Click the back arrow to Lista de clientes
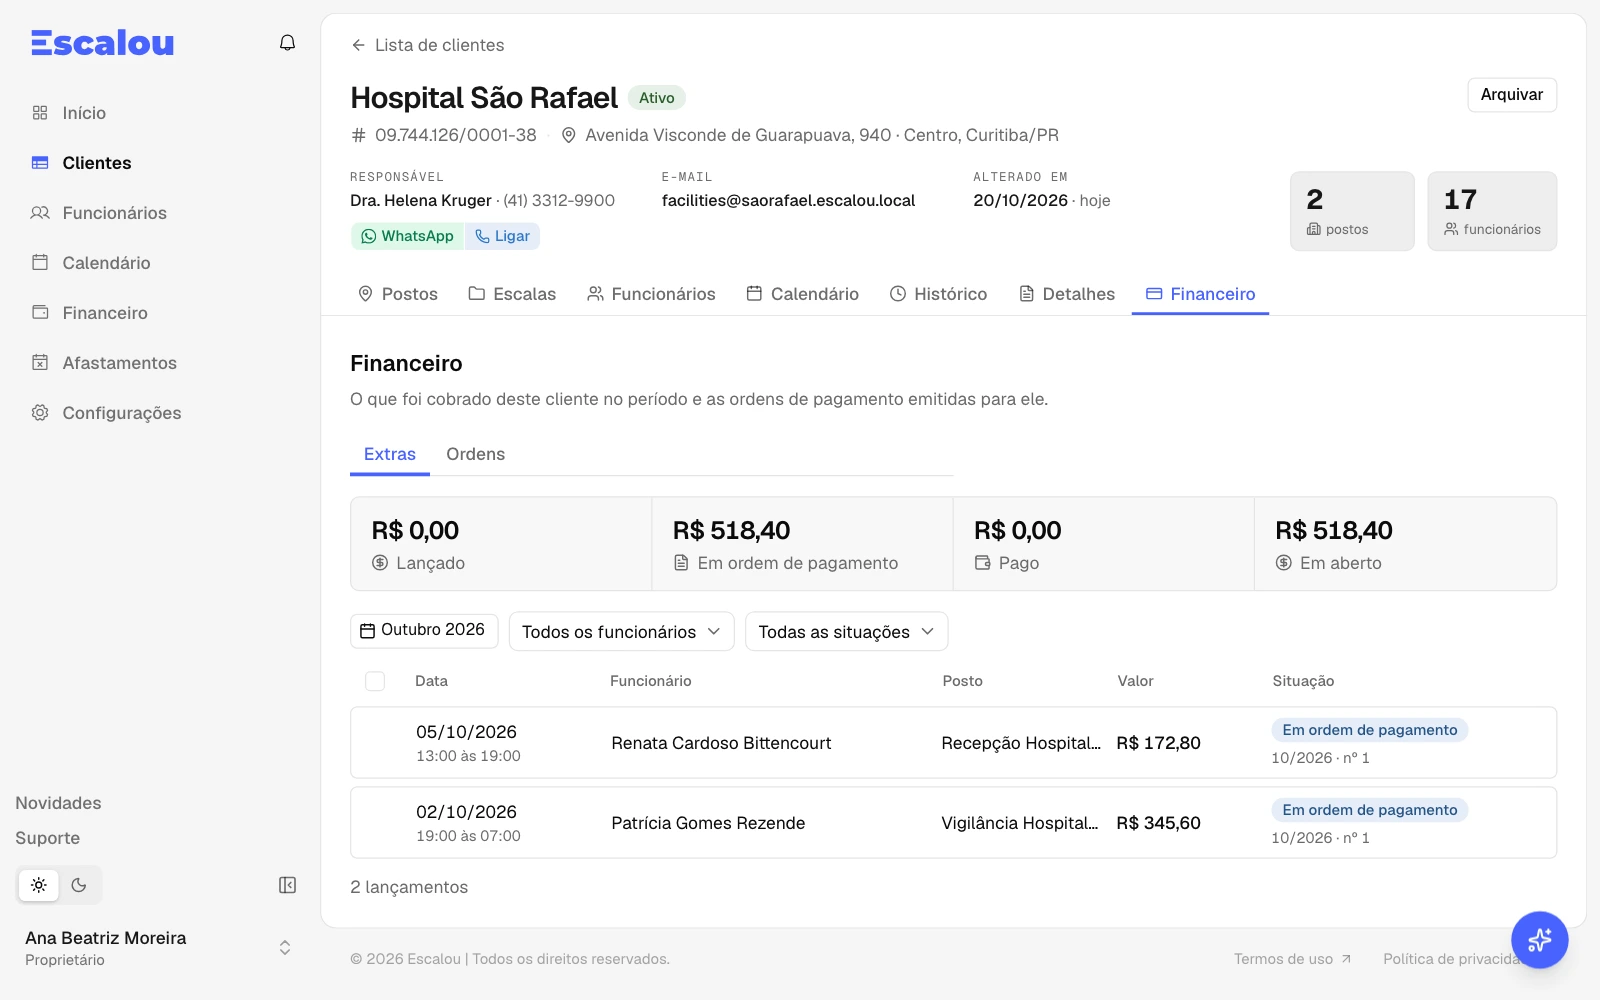This screenshot has height=1000, width=1600. tap(427, 45)
